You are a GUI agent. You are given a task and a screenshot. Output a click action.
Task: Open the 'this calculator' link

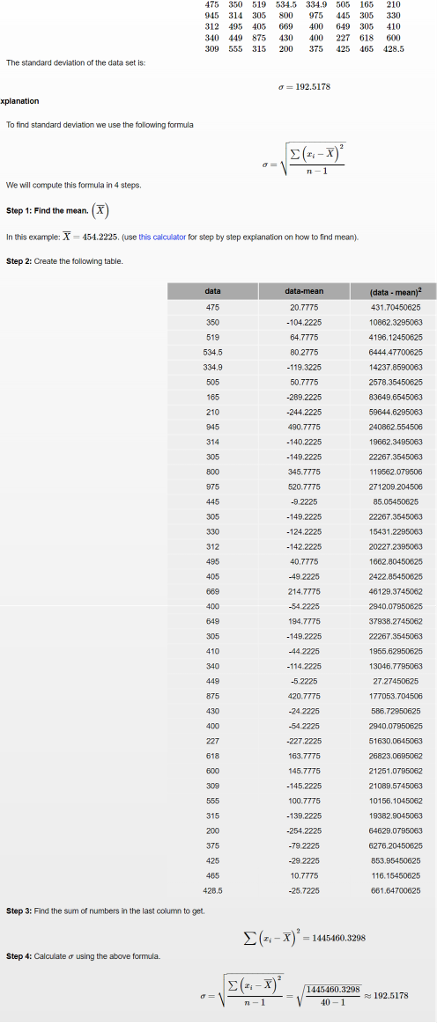(162, 237)
